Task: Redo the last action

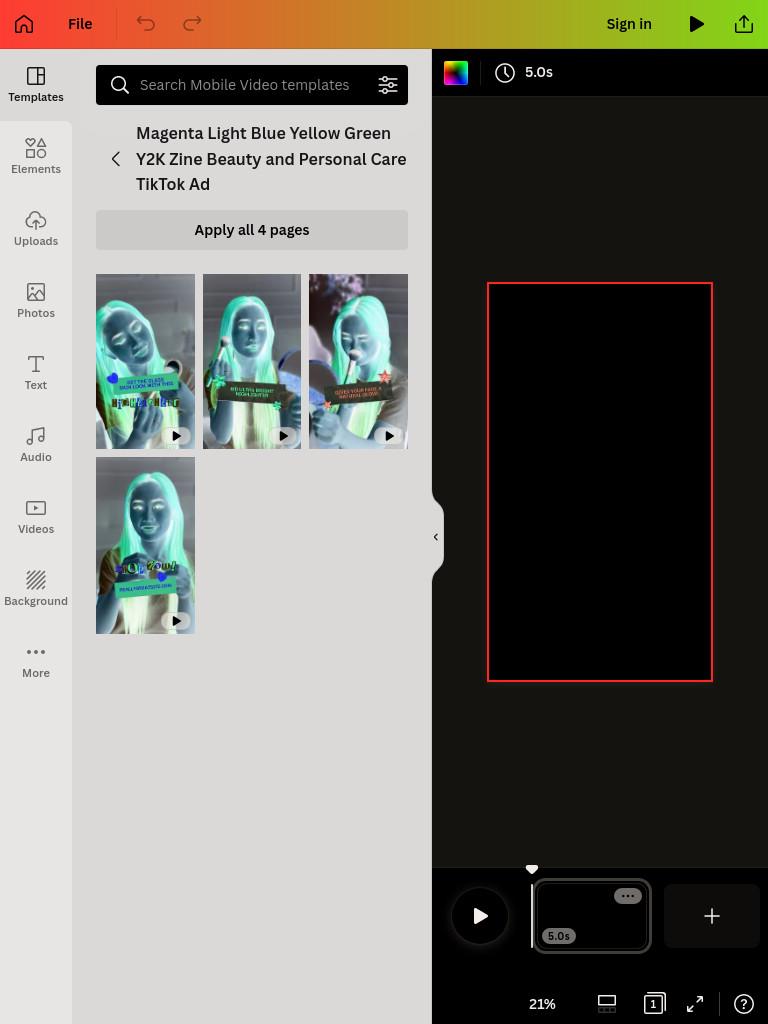Action: coord(192,24)
